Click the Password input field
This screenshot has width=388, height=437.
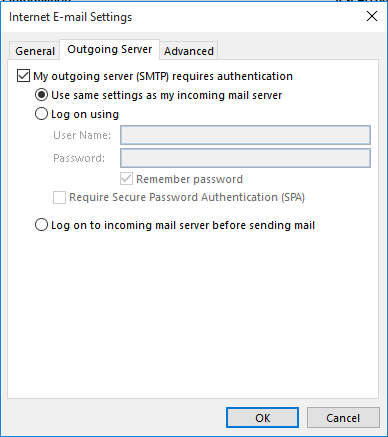pos(245,158)
